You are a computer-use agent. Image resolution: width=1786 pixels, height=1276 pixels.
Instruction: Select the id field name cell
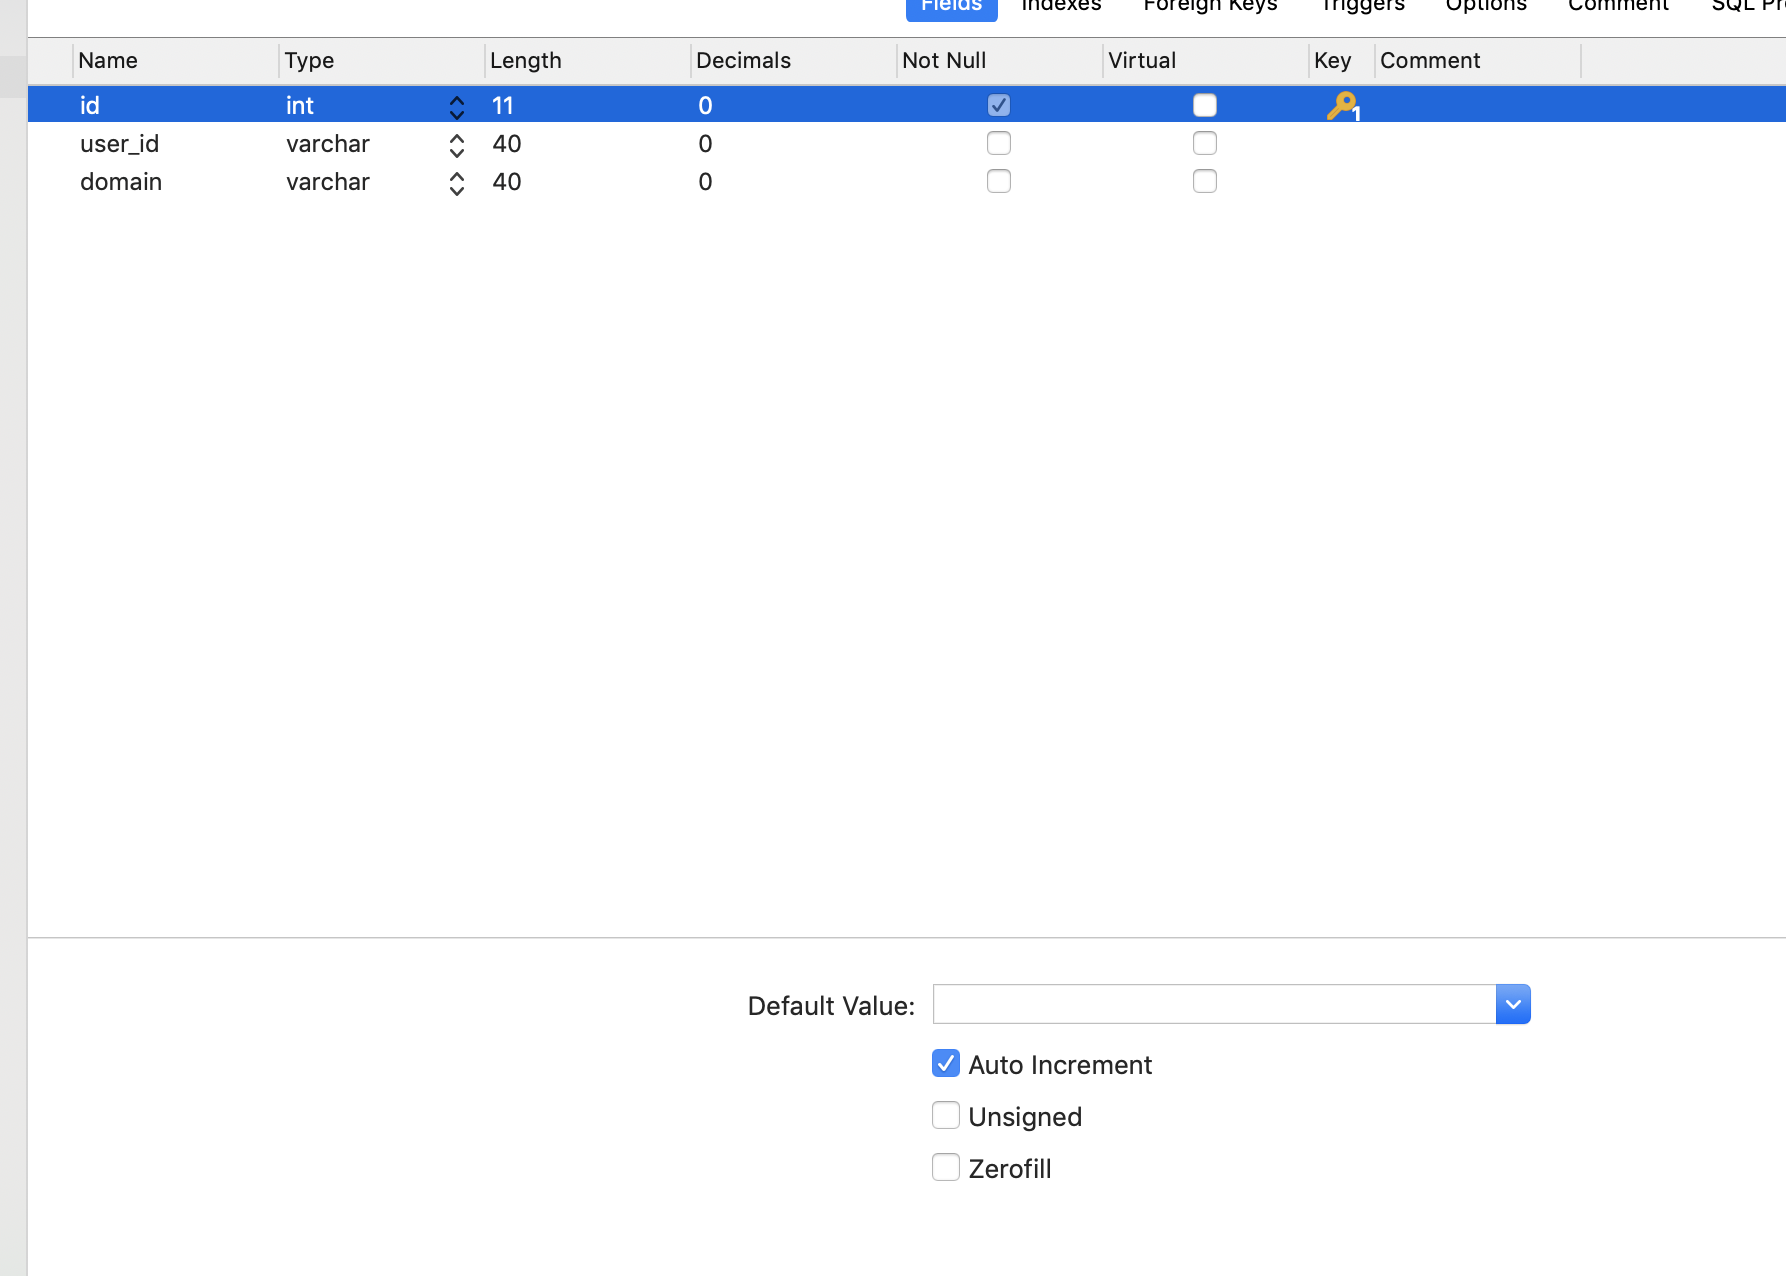176,105
